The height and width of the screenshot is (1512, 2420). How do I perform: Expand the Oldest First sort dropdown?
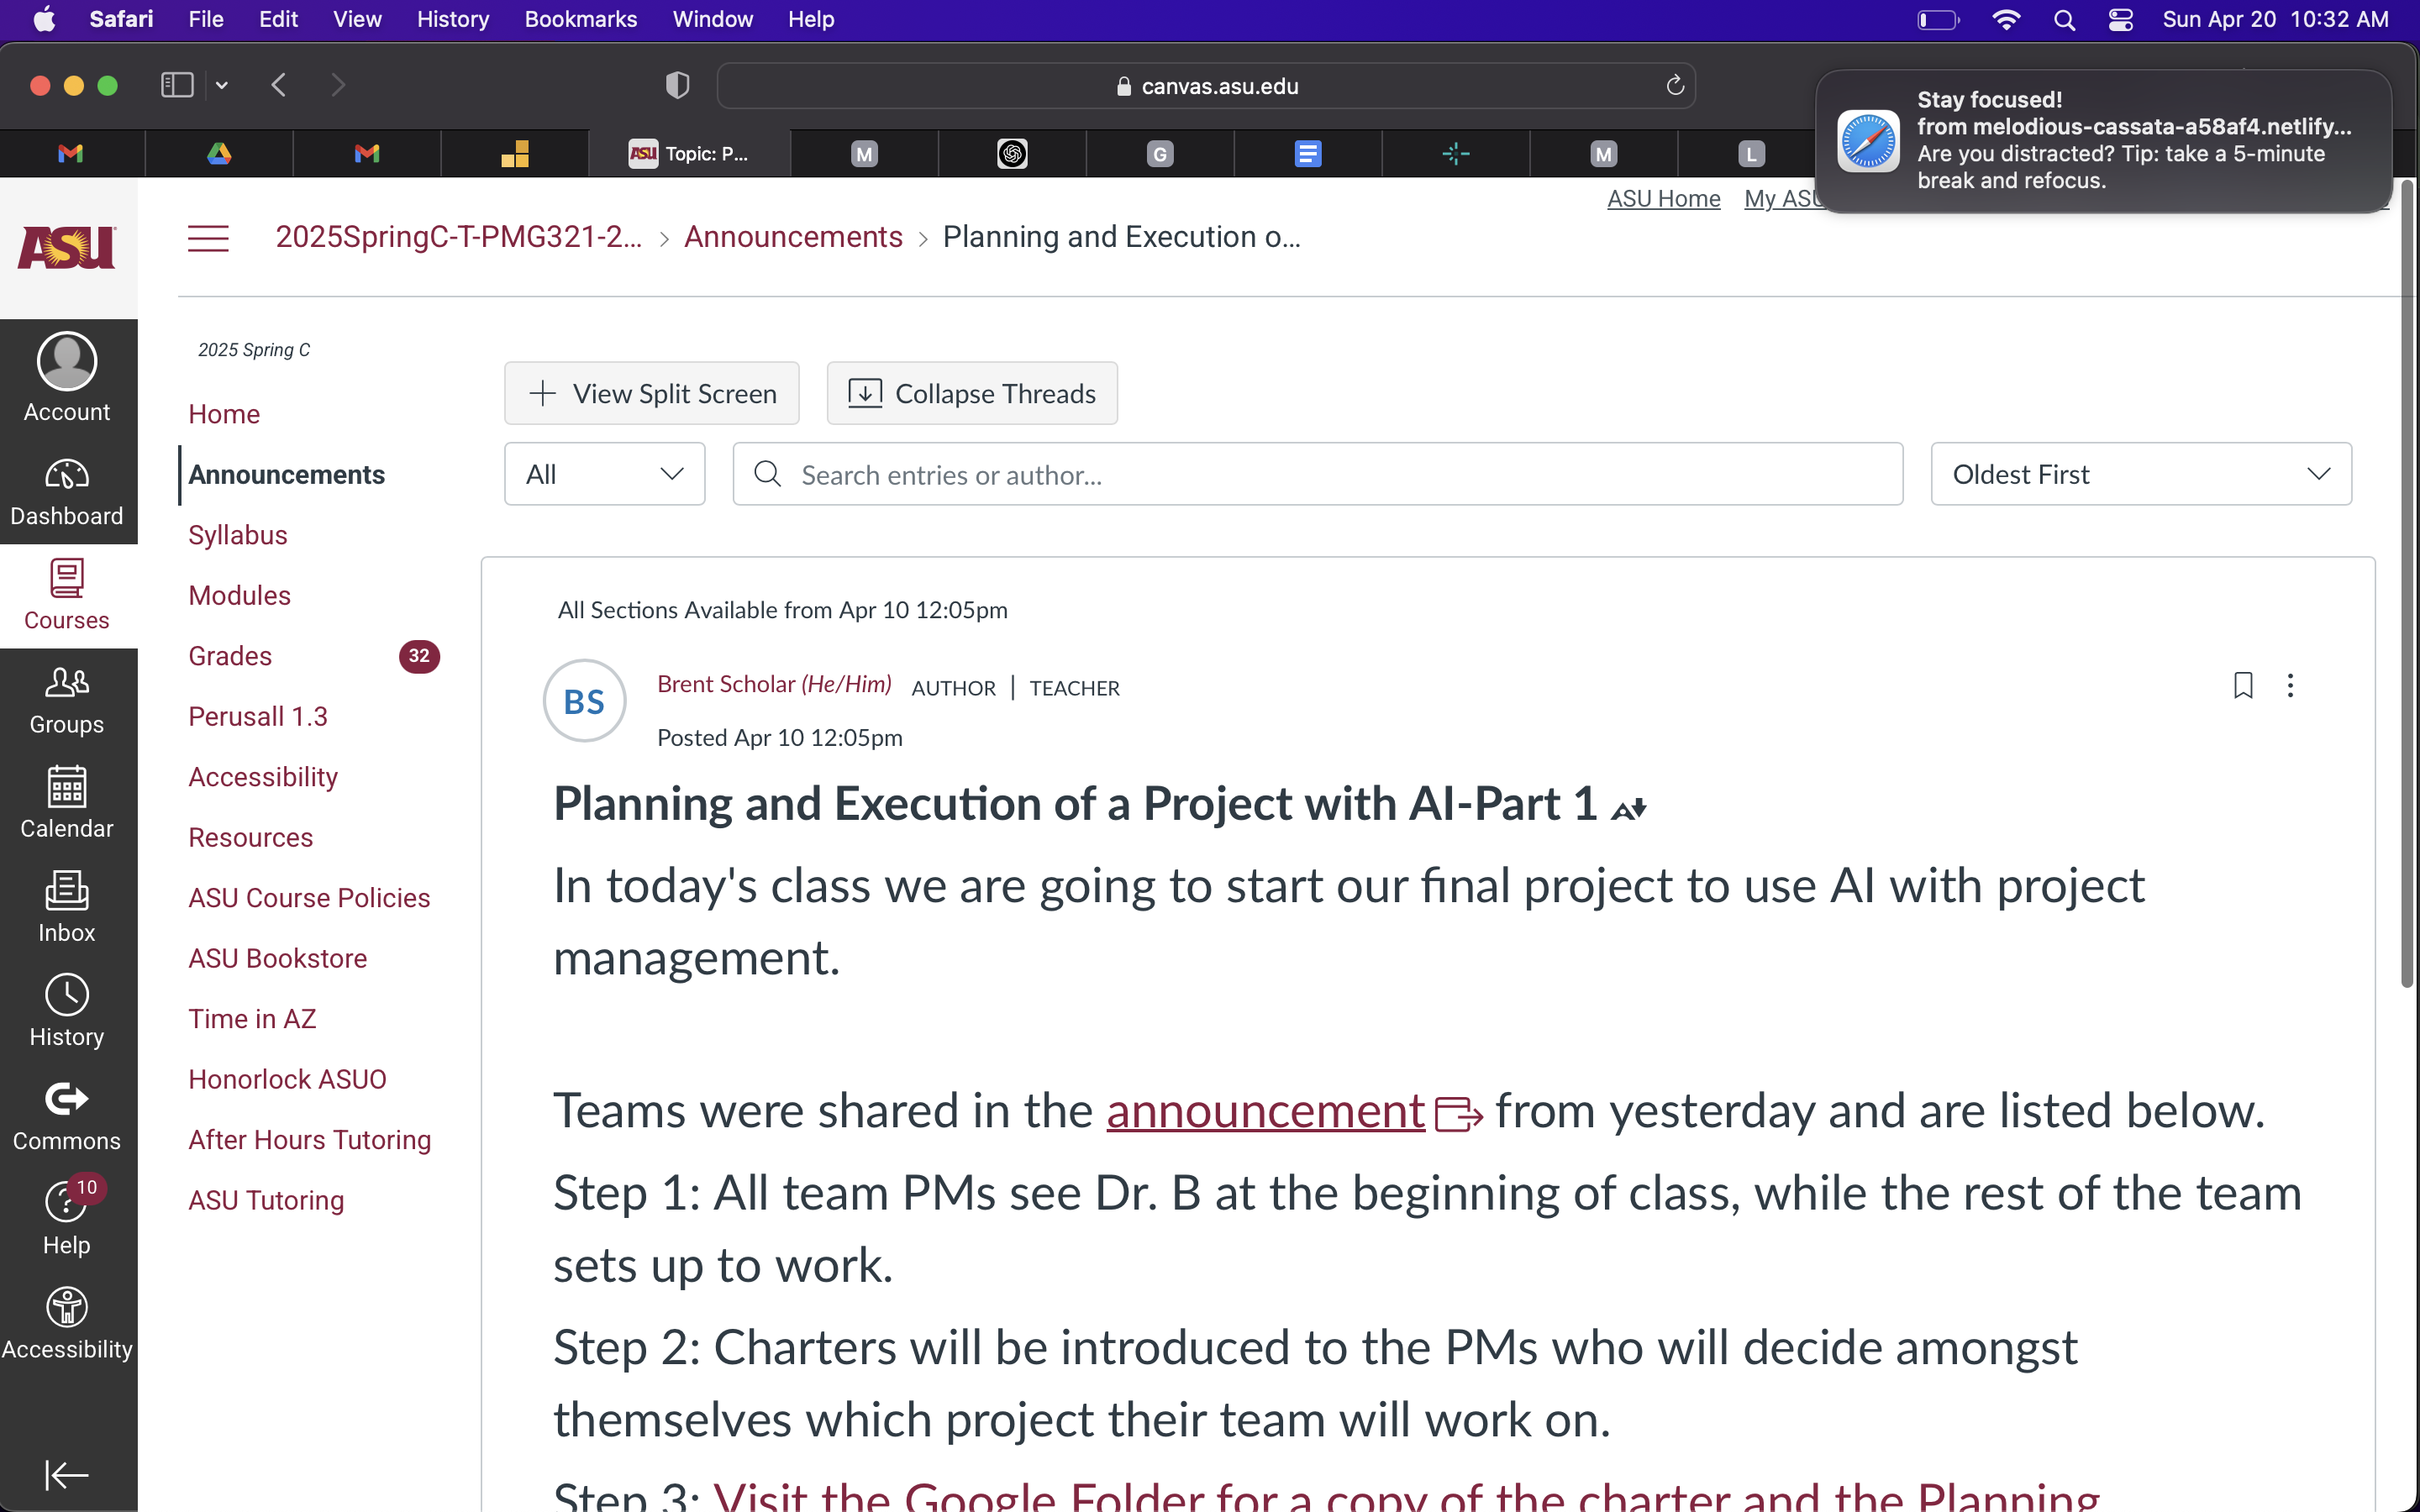[x=2140, y=474]
